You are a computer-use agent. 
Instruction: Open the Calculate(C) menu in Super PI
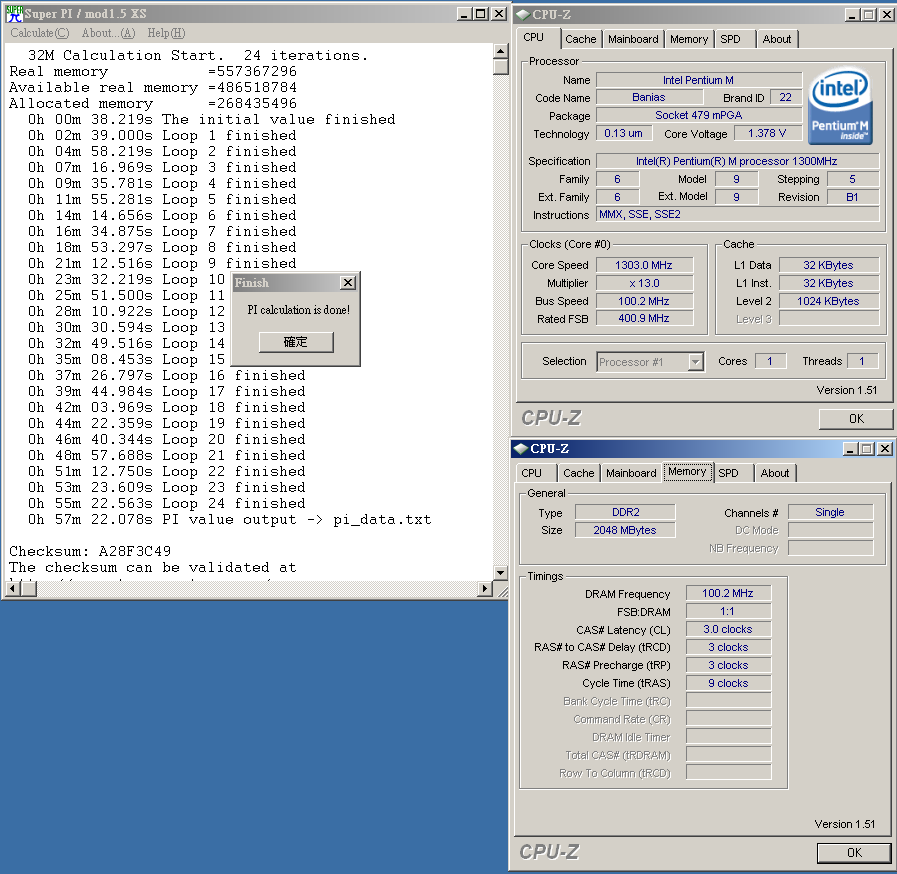(x=39, y=33)
